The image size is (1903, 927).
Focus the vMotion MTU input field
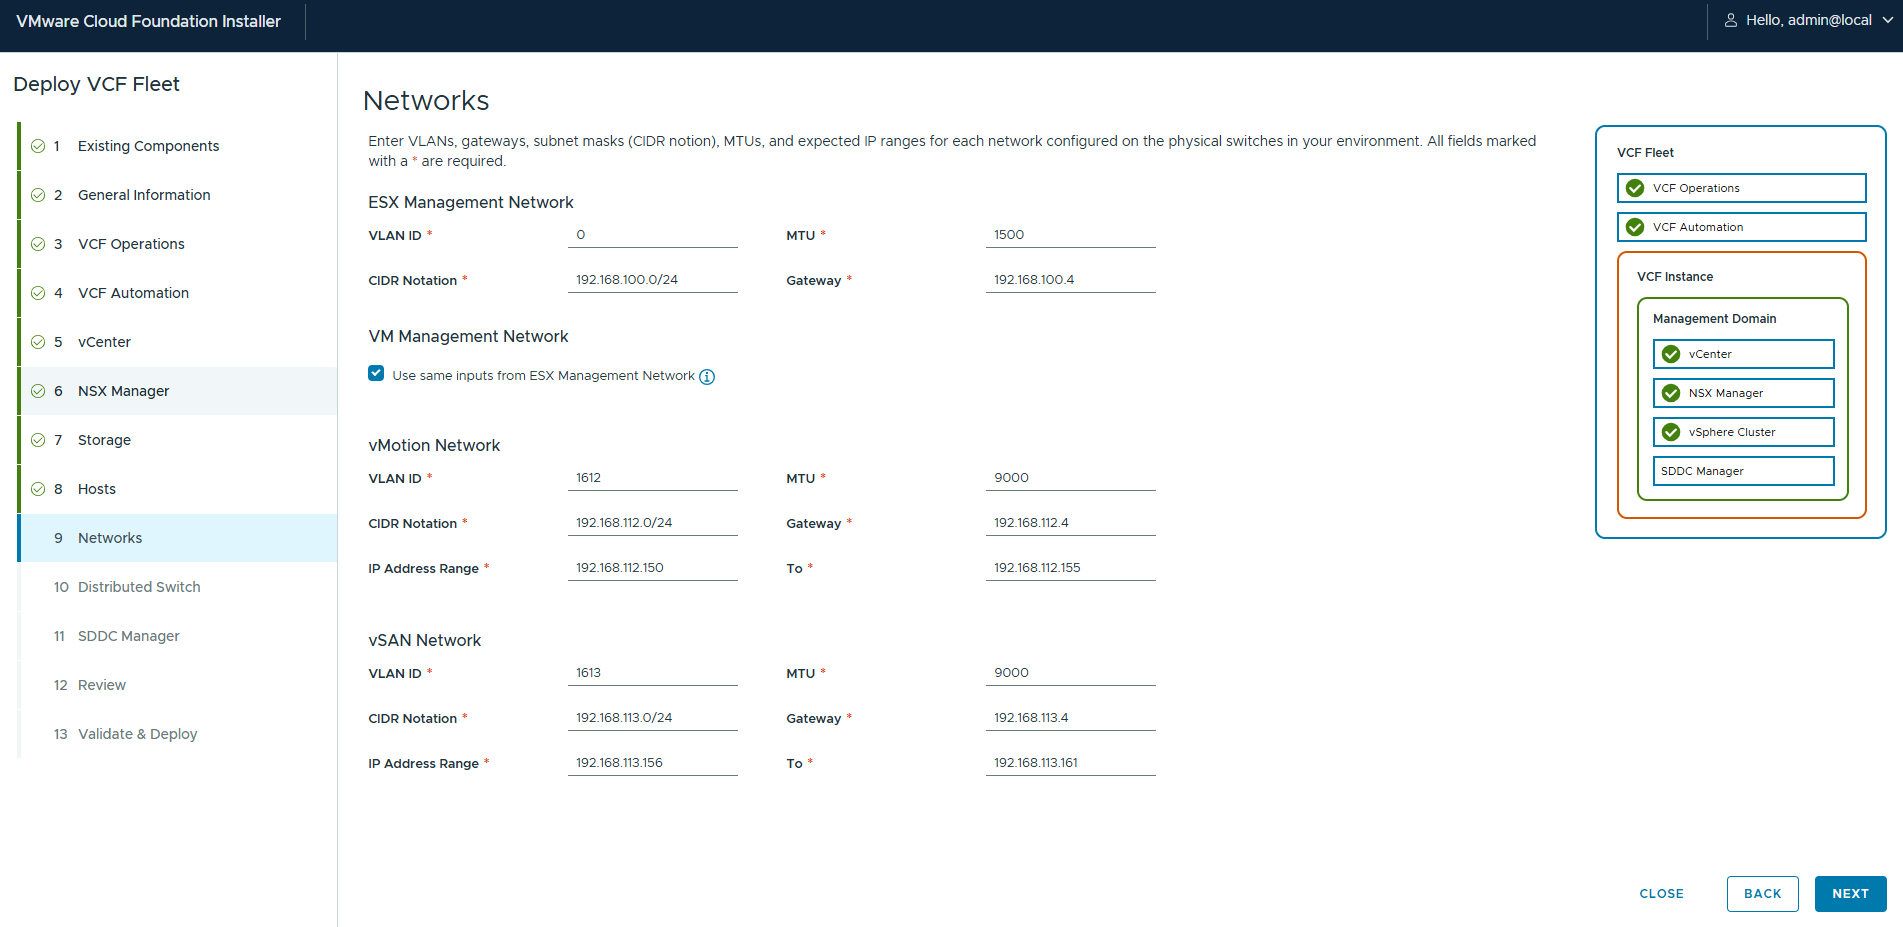tap(1070, 478)
